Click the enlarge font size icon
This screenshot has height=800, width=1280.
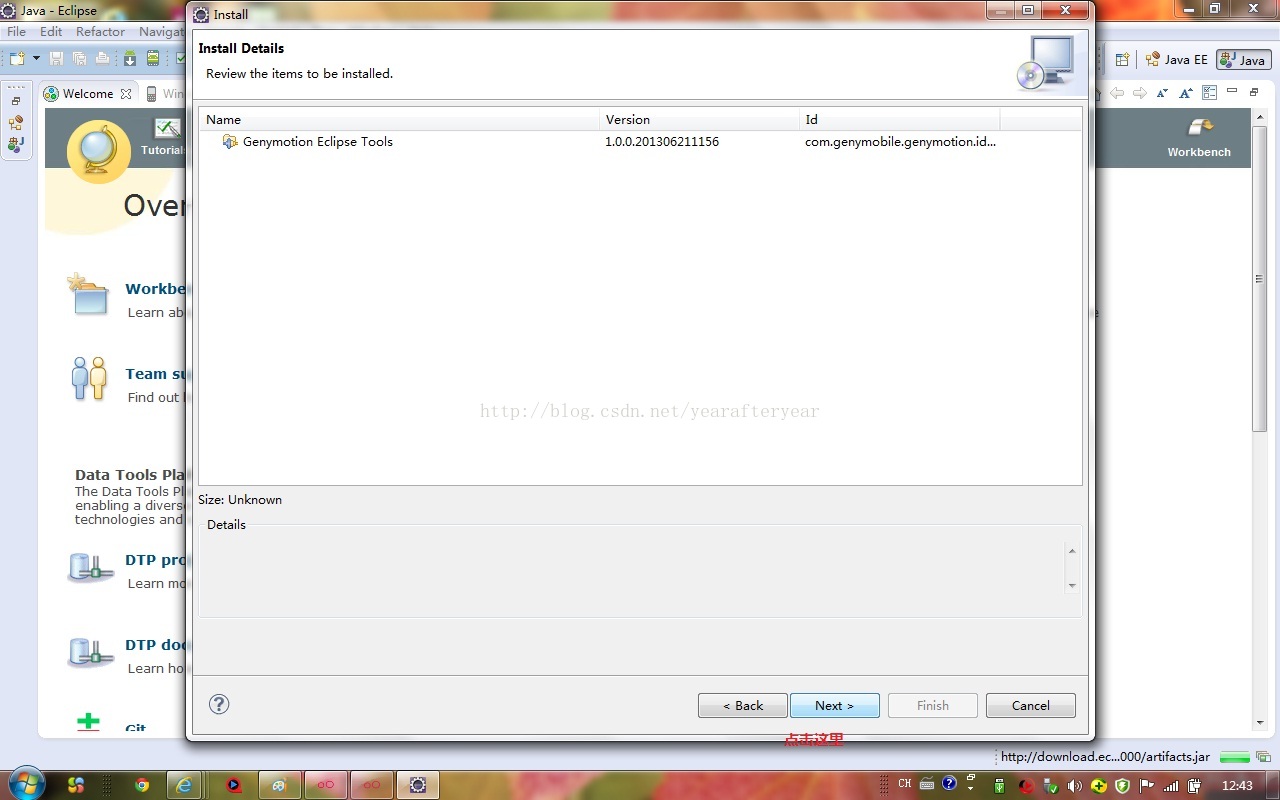click(x=1186, y=93)
